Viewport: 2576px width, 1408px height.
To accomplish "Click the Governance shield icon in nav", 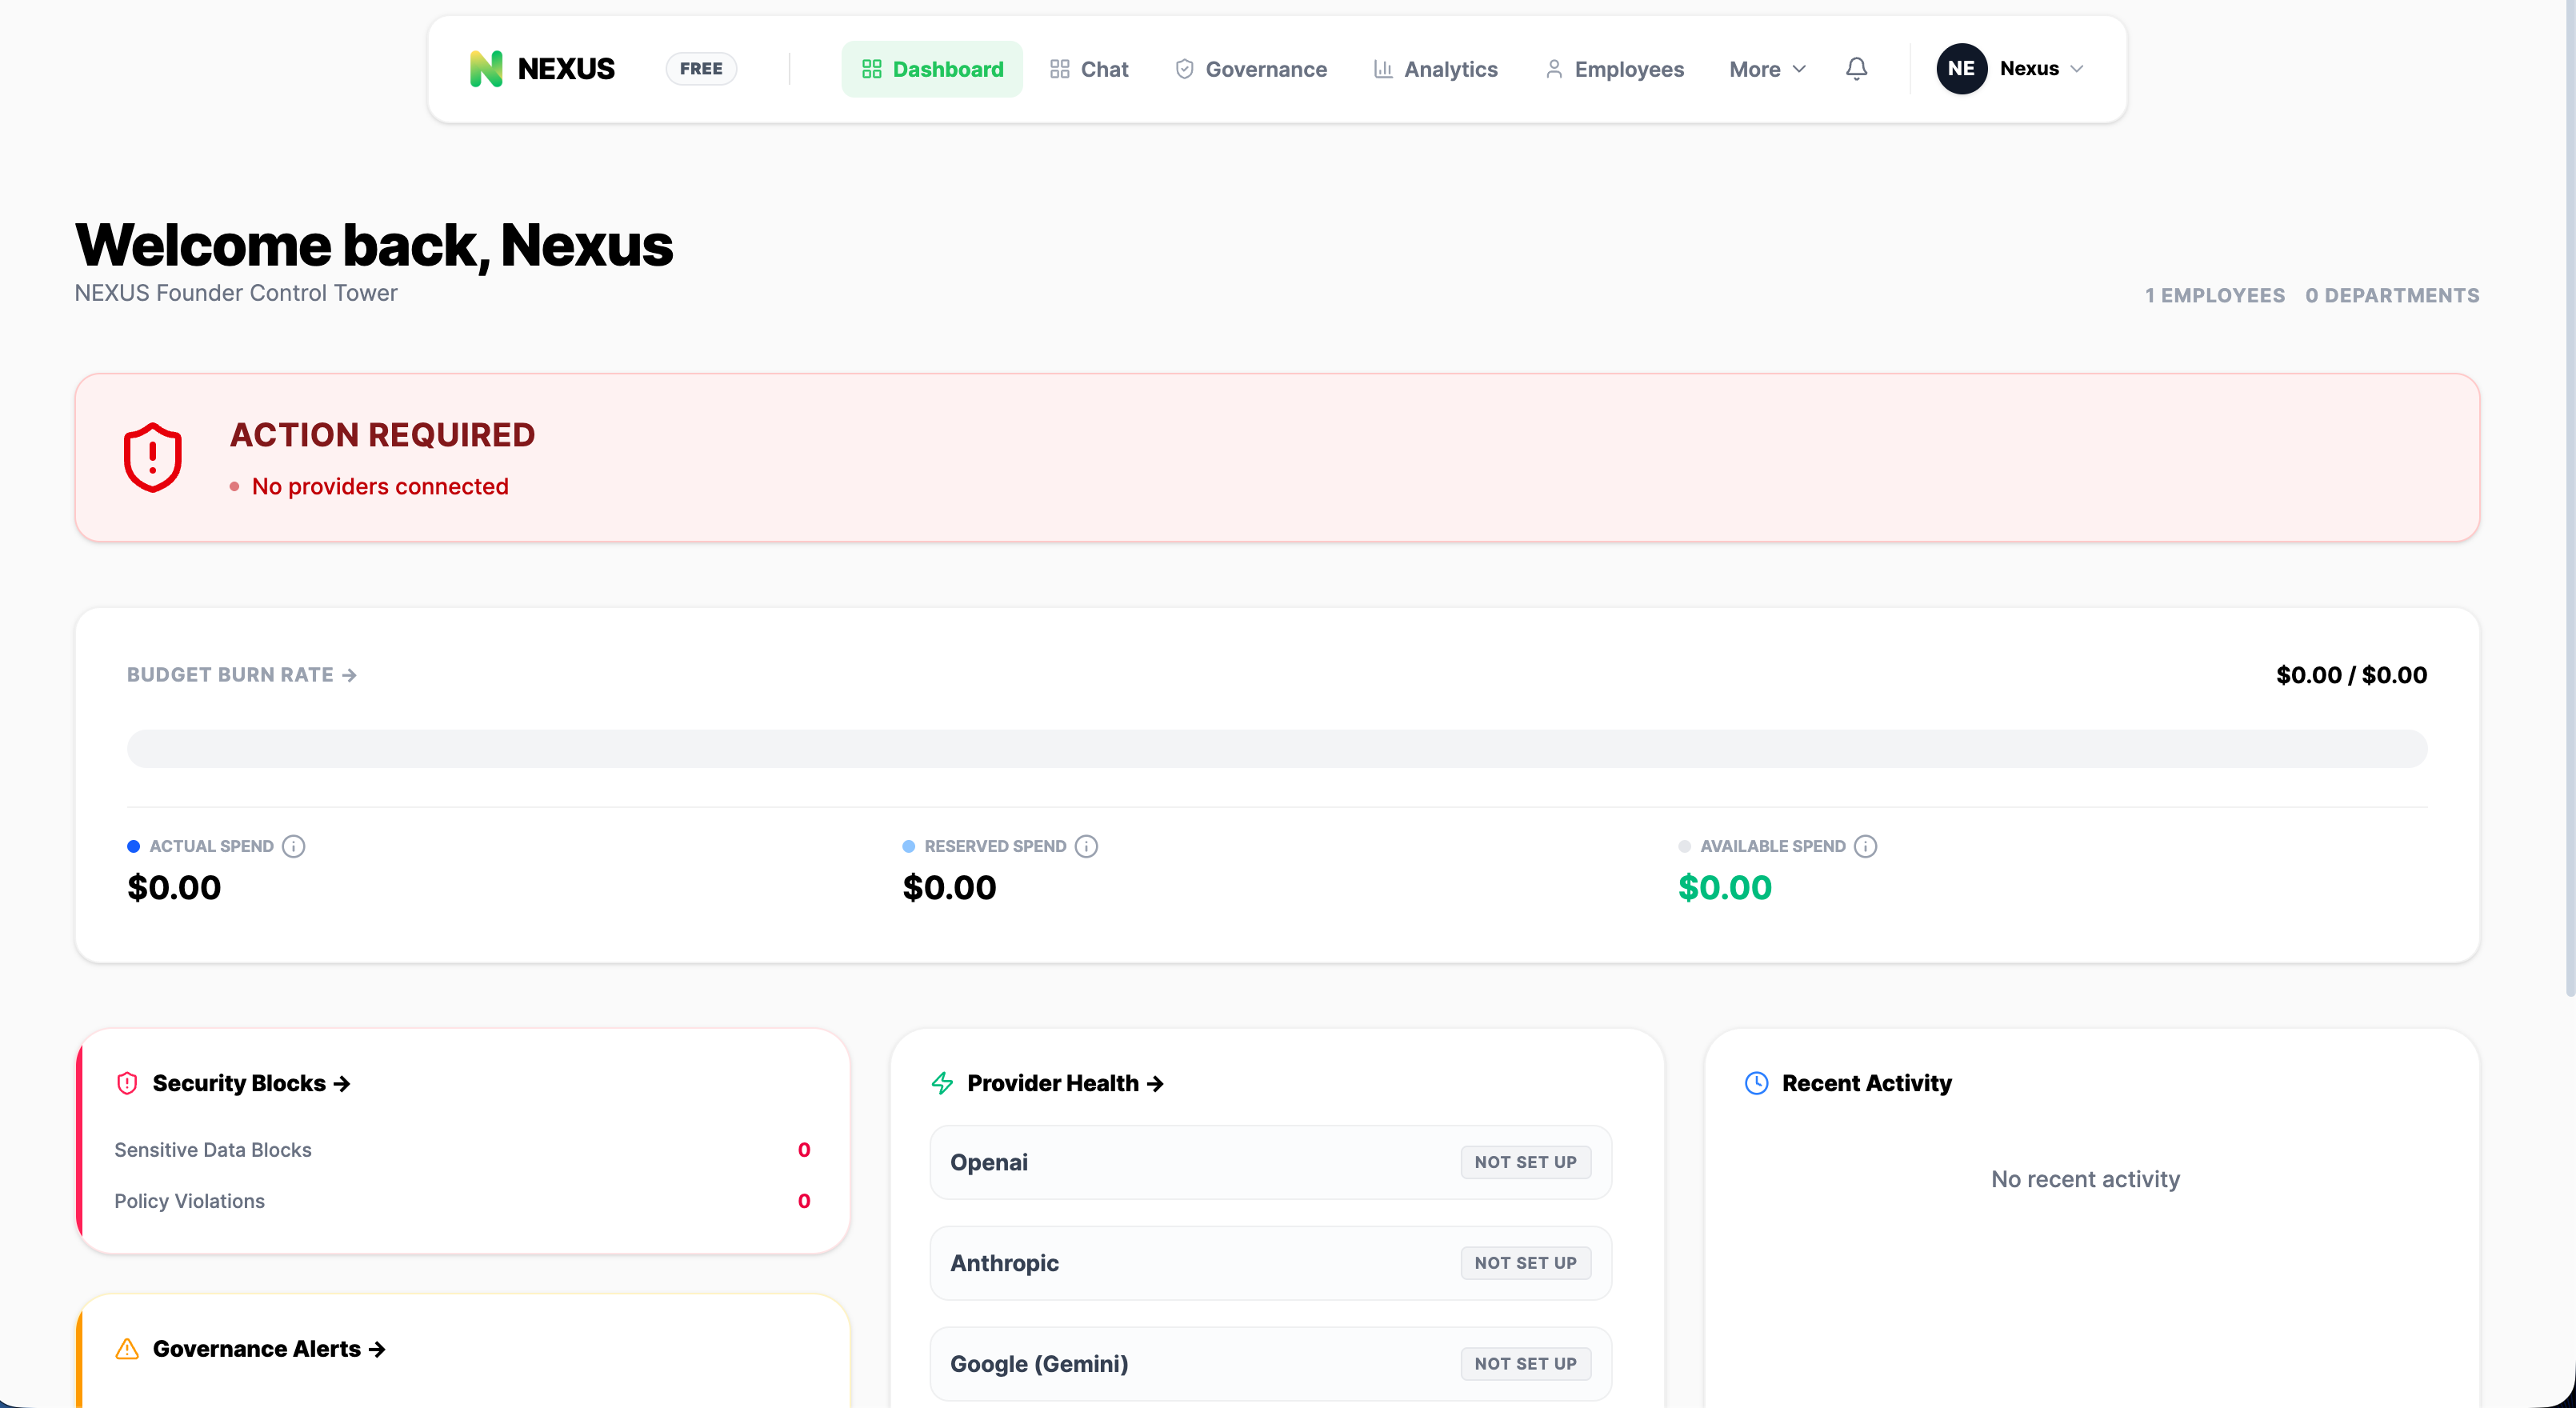I will pos(1184,69).
